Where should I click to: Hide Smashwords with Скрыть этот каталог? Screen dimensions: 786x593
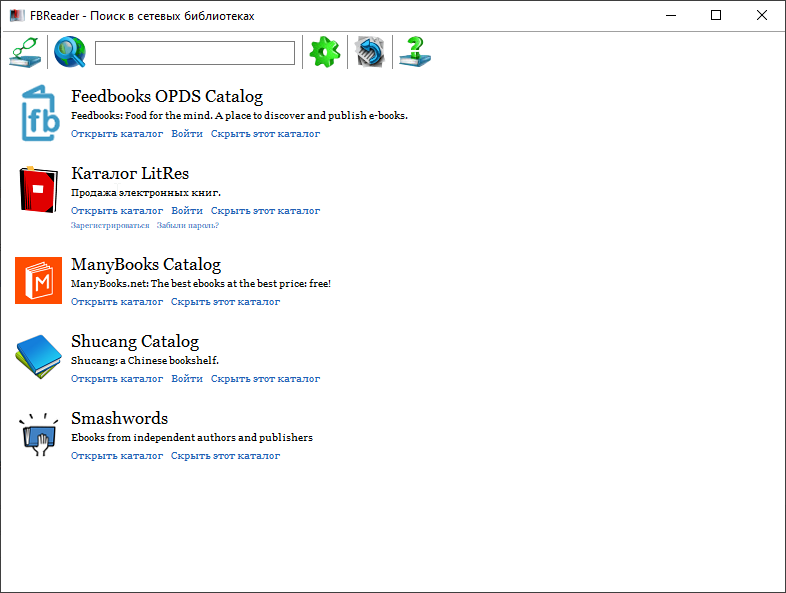click(226, 456)
